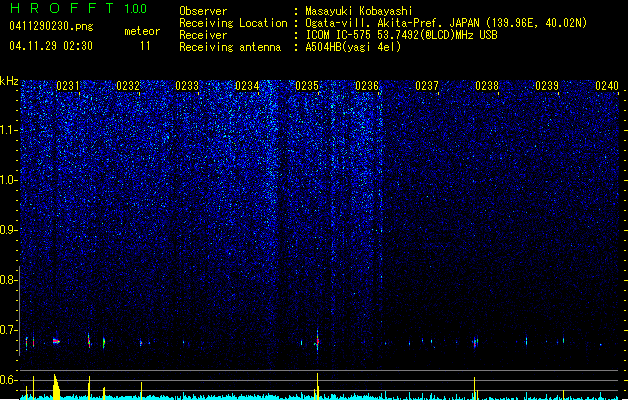The width and height of the screenshot is (629, 400).
Task: Click the yellow level spike just before 0238
Action: (475, 388)
